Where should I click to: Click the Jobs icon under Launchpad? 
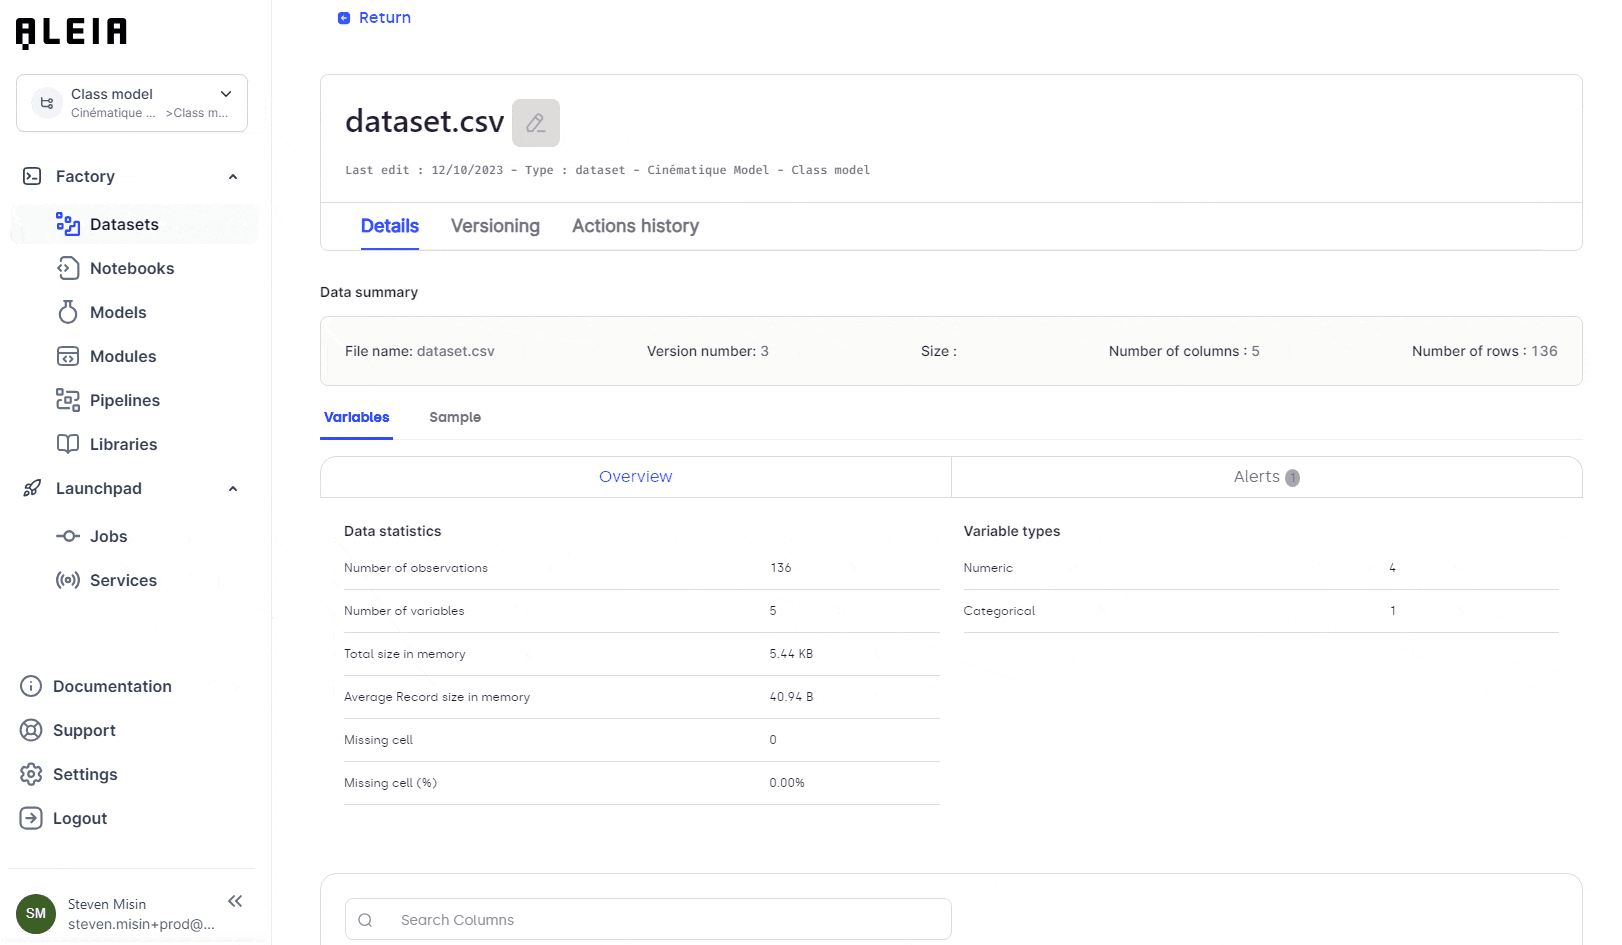67,536
